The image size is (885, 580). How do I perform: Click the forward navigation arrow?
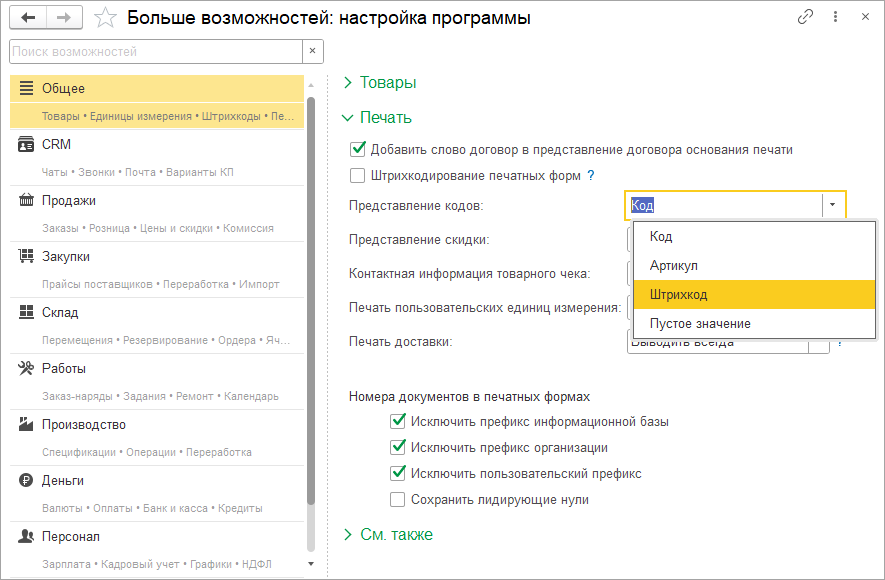62,18
